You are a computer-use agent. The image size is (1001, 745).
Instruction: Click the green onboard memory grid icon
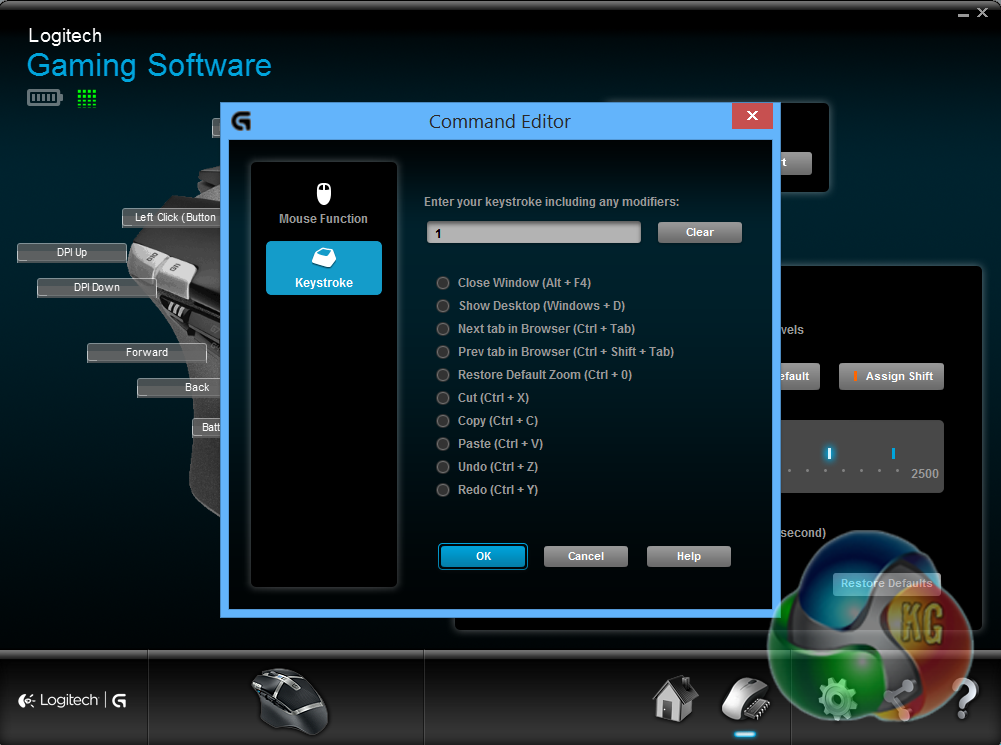87,98
